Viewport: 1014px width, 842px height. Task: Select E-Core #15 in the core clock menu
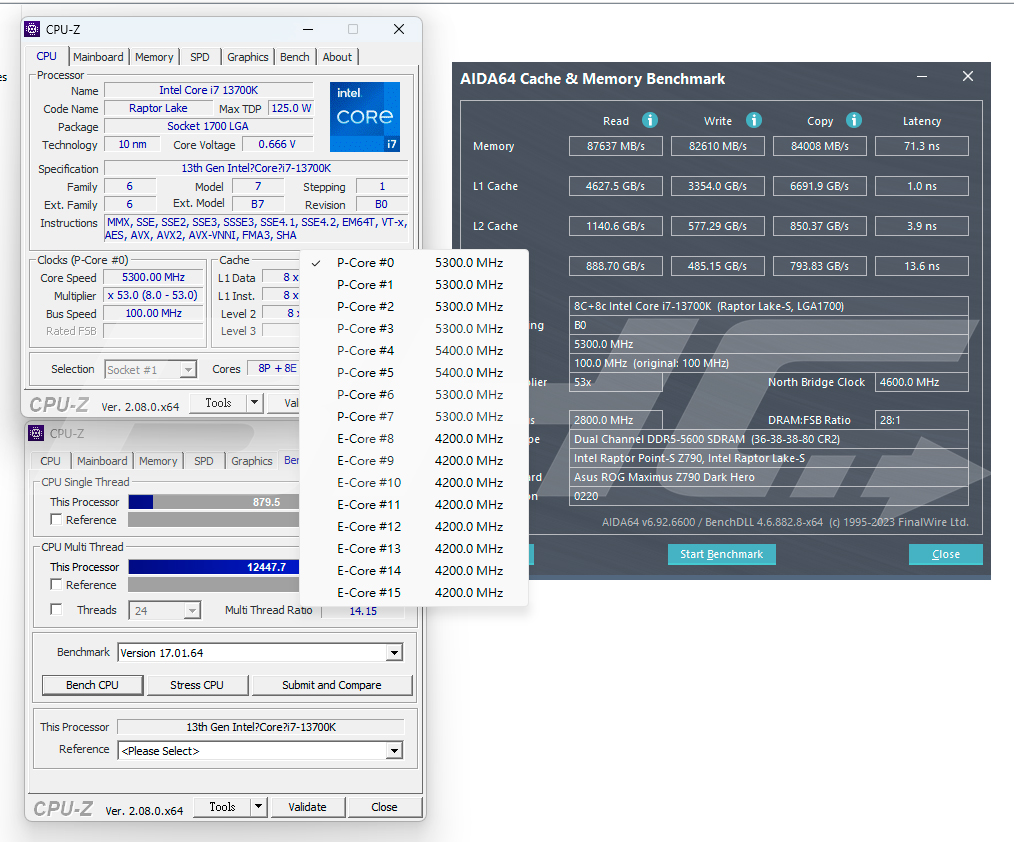point(415,592)
